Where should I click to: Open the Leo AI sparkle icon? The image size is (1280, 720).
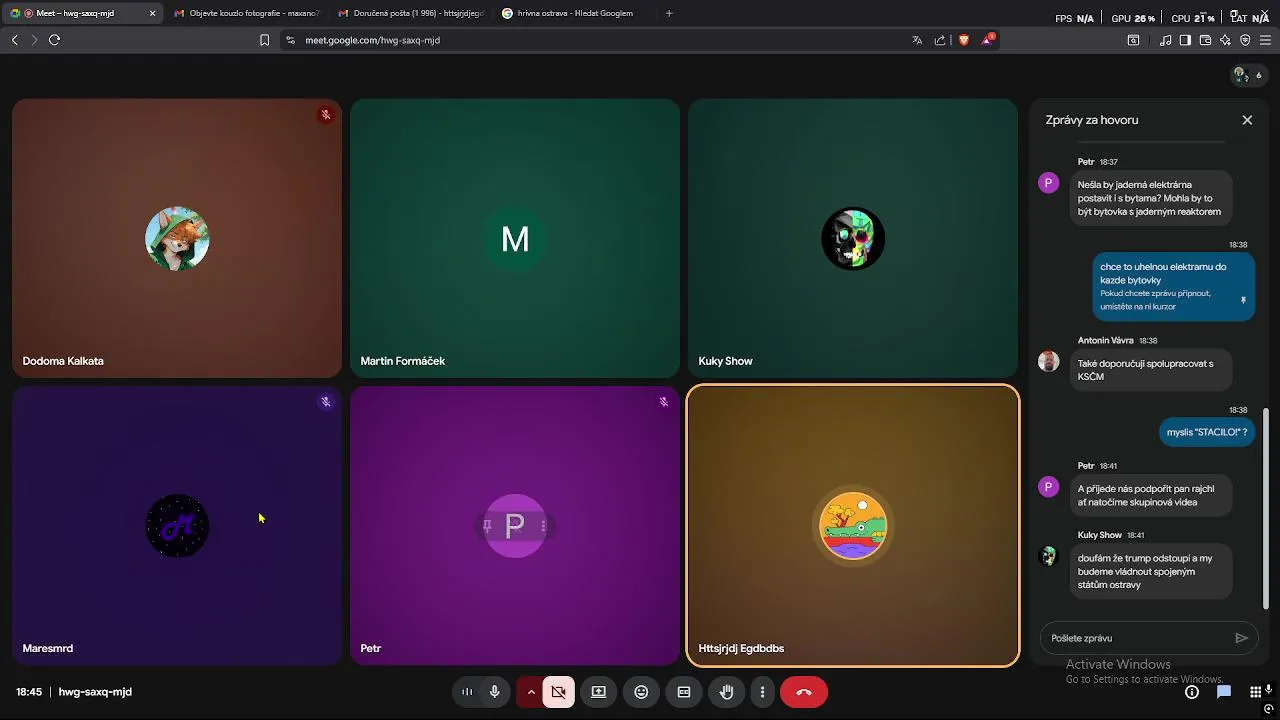[x=1225, y=40]
